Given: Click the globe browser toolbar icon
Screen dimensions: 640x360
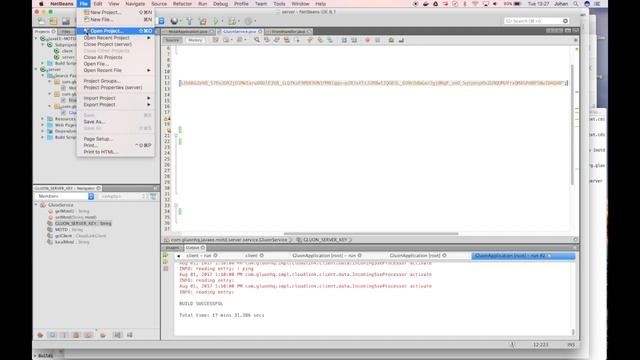Looking at the screenshot, I should [175, 21].
